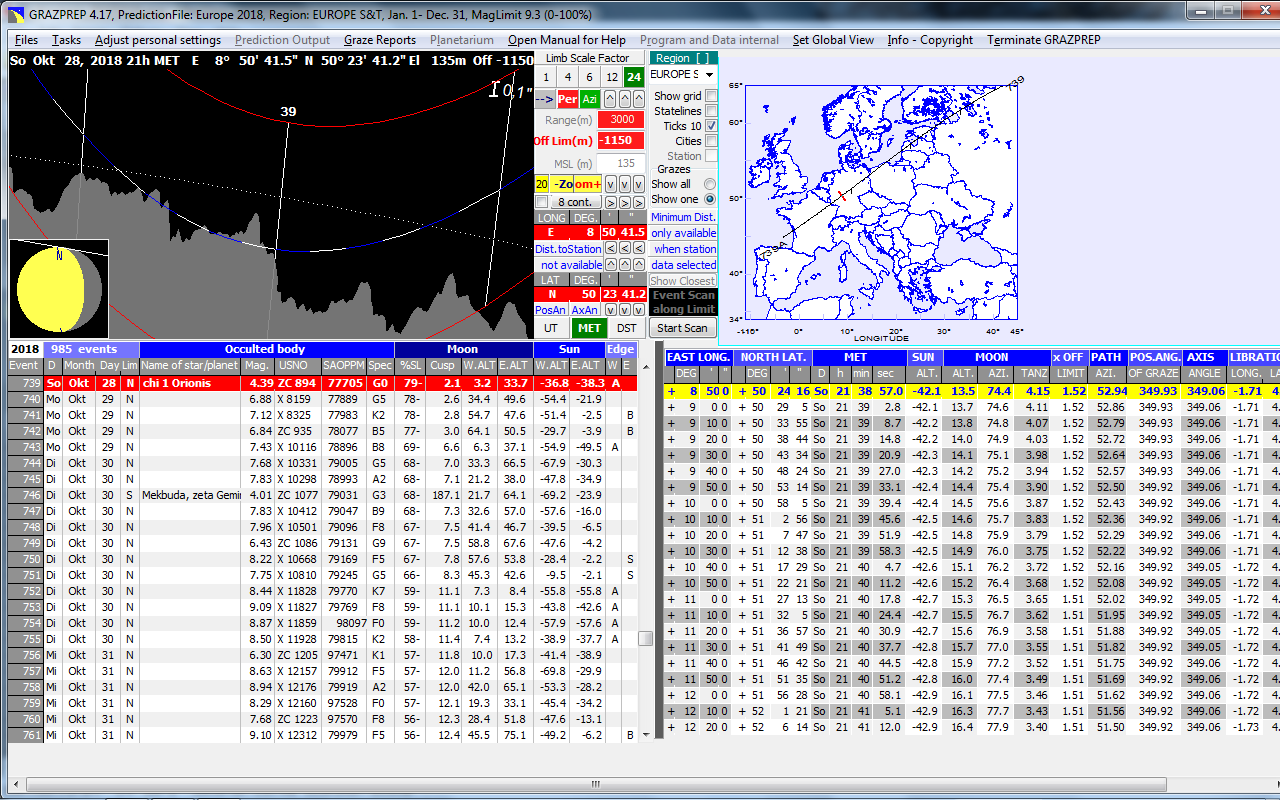This screenshot has height=800, width=1280.
Task: Click the moon phase thumbnail
Action: [57, 289]
